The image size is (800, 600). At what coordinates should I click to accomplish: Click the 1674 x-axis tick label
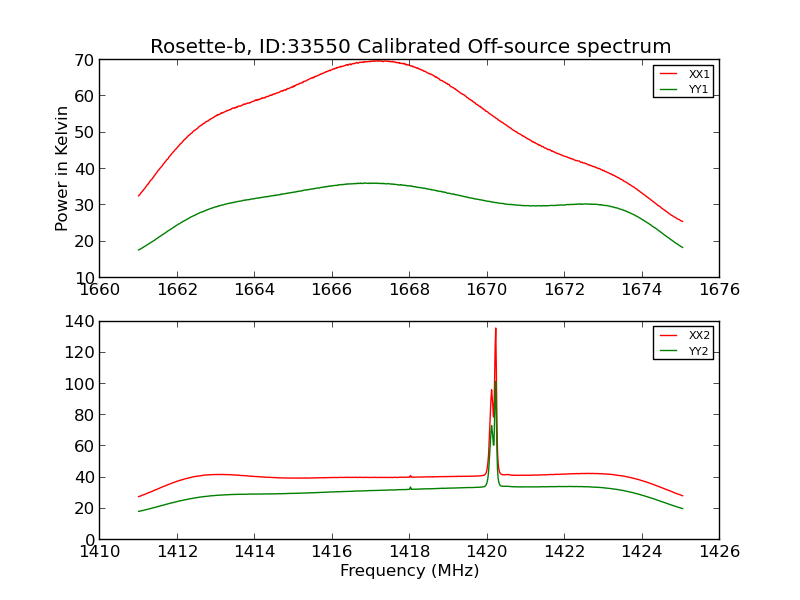coord(642,290)
